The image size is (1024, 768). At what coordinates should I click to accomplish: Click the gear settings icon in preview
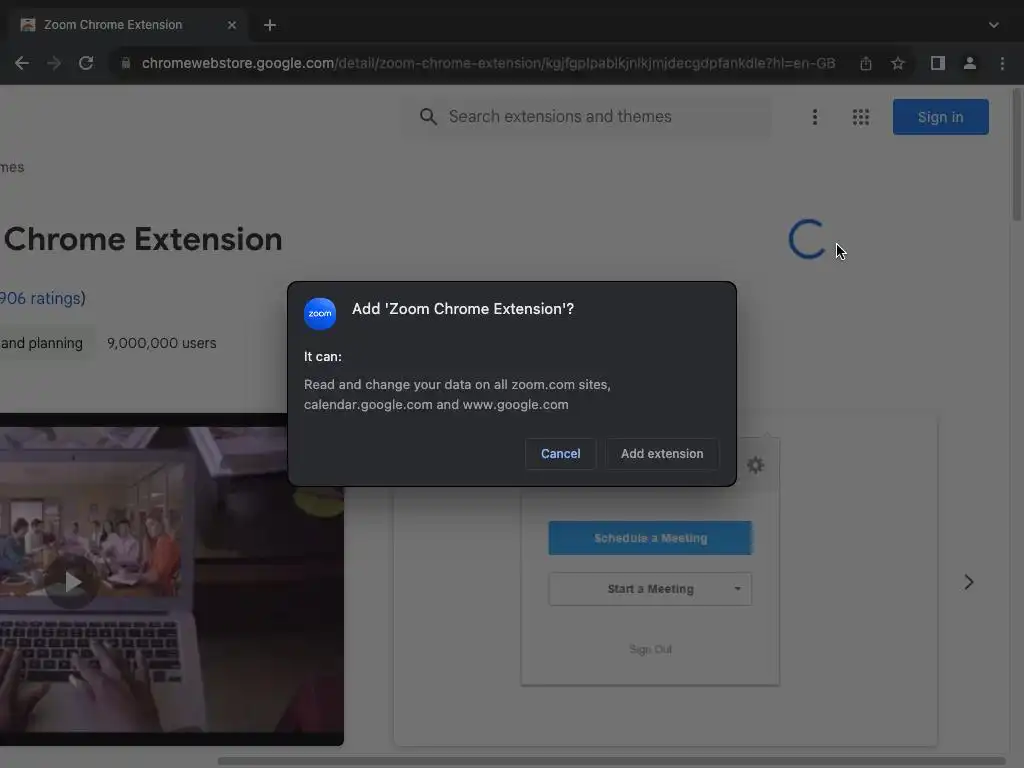[x=756, y=465]
